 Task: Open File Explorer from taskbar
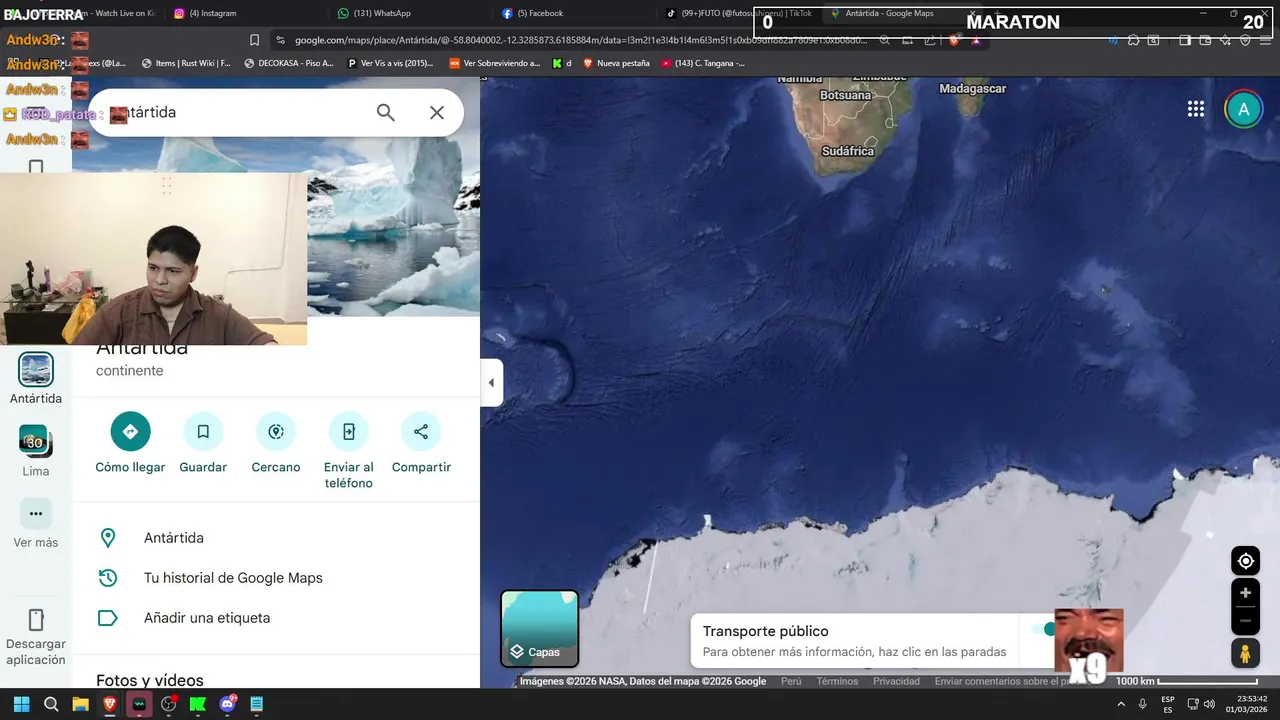click(x=80, y=704)
